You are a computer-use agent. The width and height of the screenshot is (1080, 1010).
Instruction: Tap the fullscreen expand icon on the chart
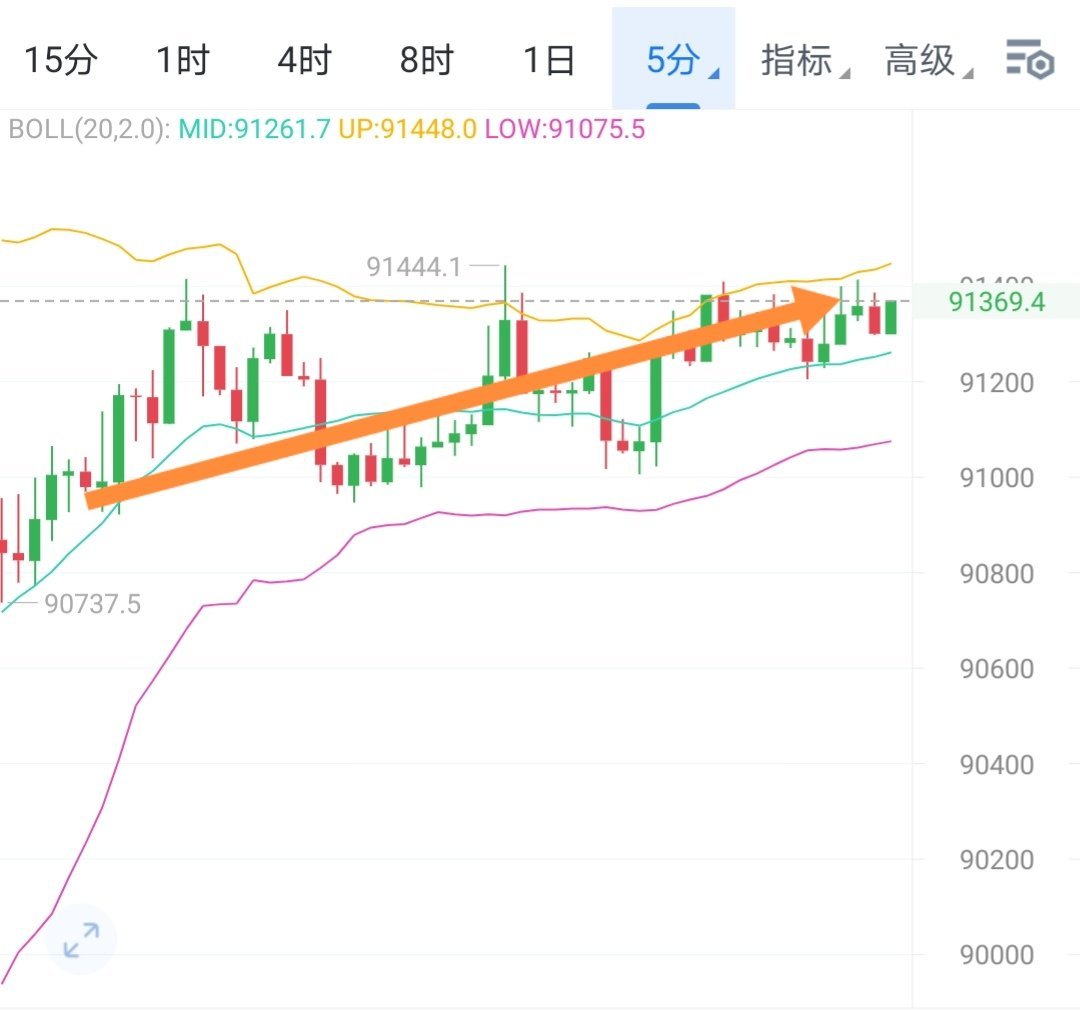(80, 938)
